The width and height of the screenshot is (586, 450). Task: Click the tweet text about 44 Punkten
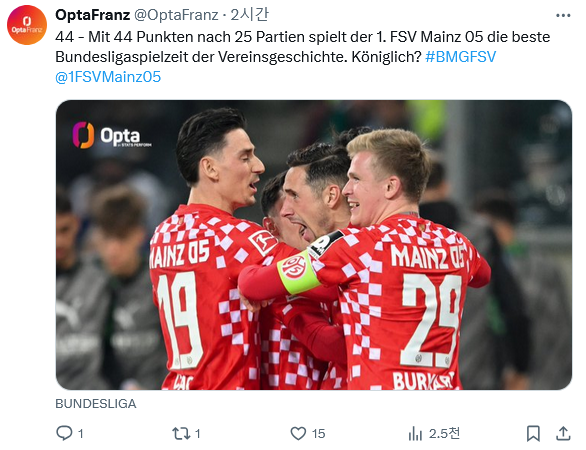click(303, 47)
